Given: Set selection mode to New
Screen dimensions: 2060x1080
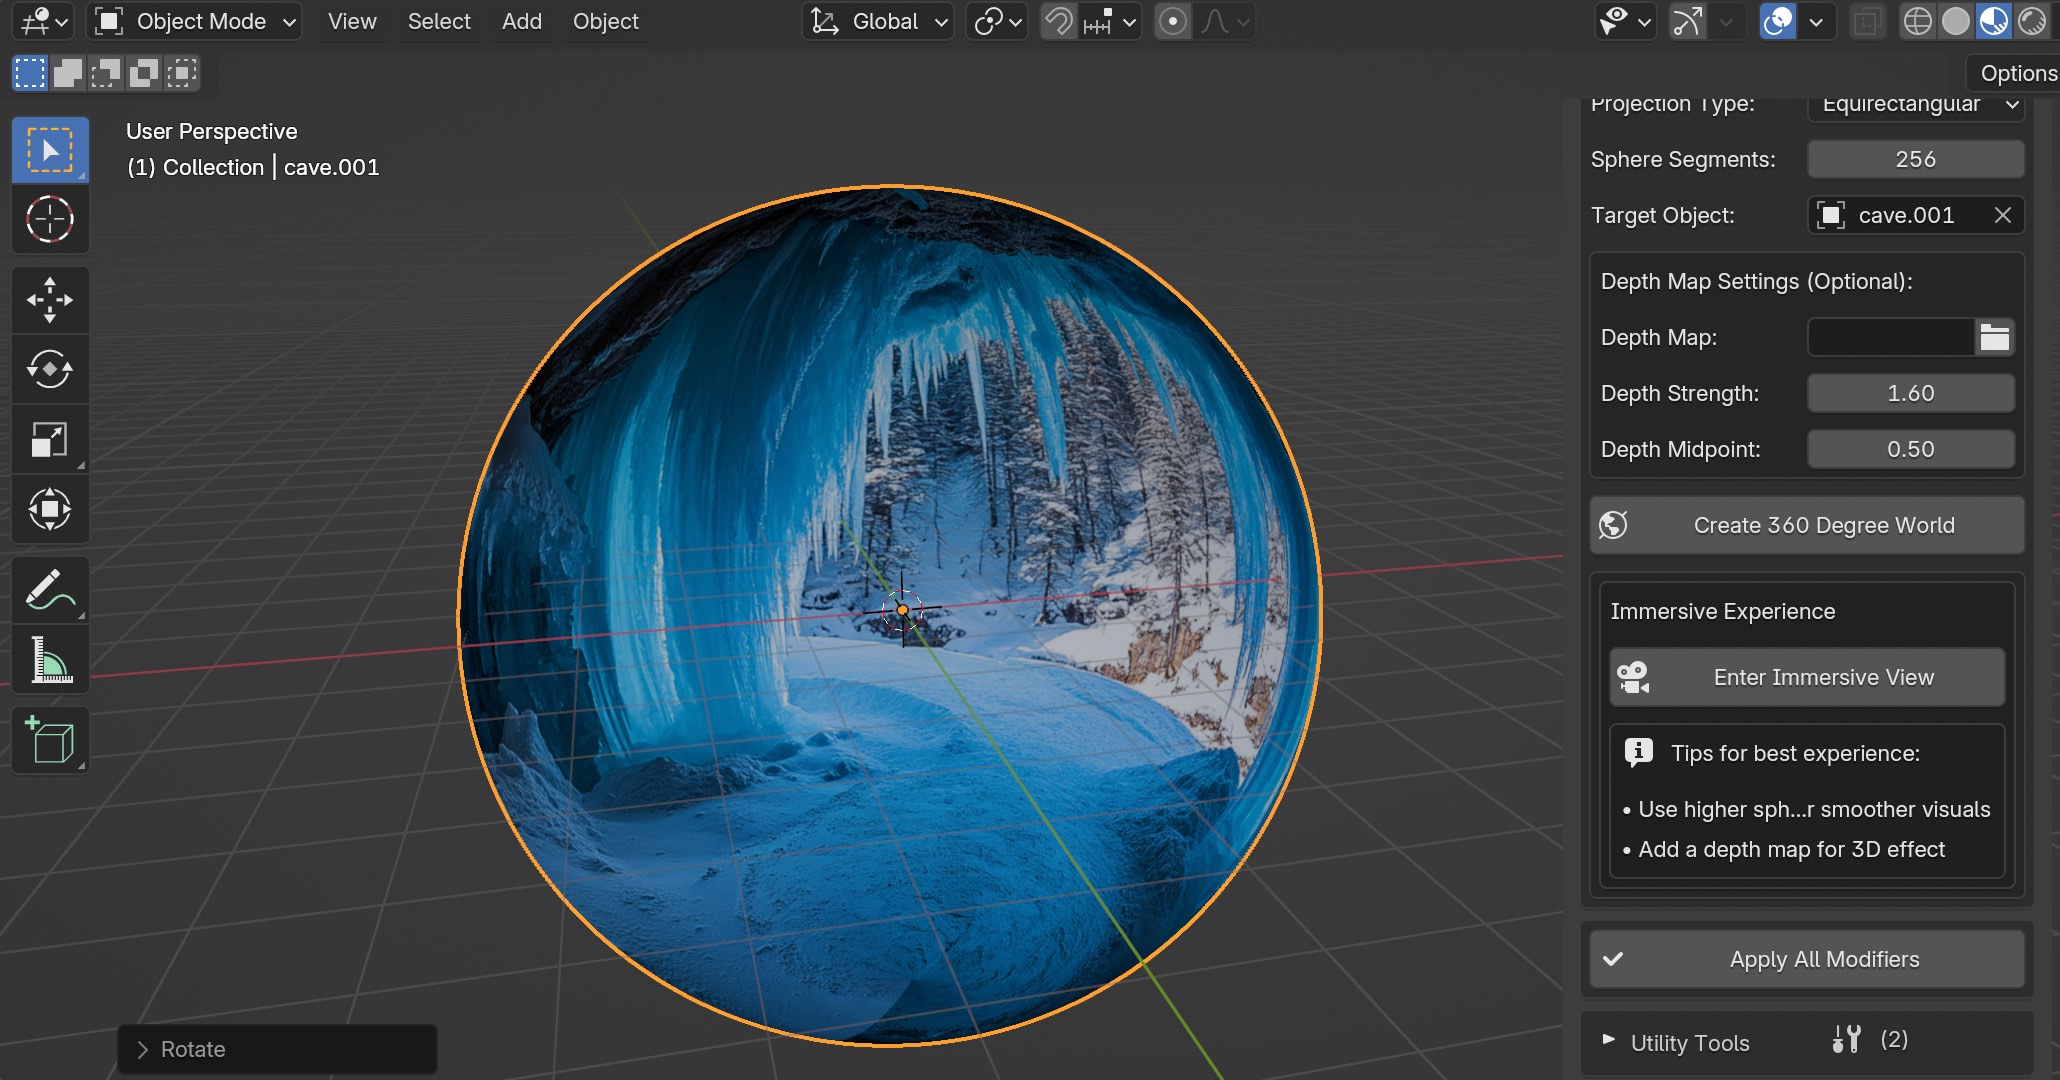Looking at the screenshot, I should point(30,73).
